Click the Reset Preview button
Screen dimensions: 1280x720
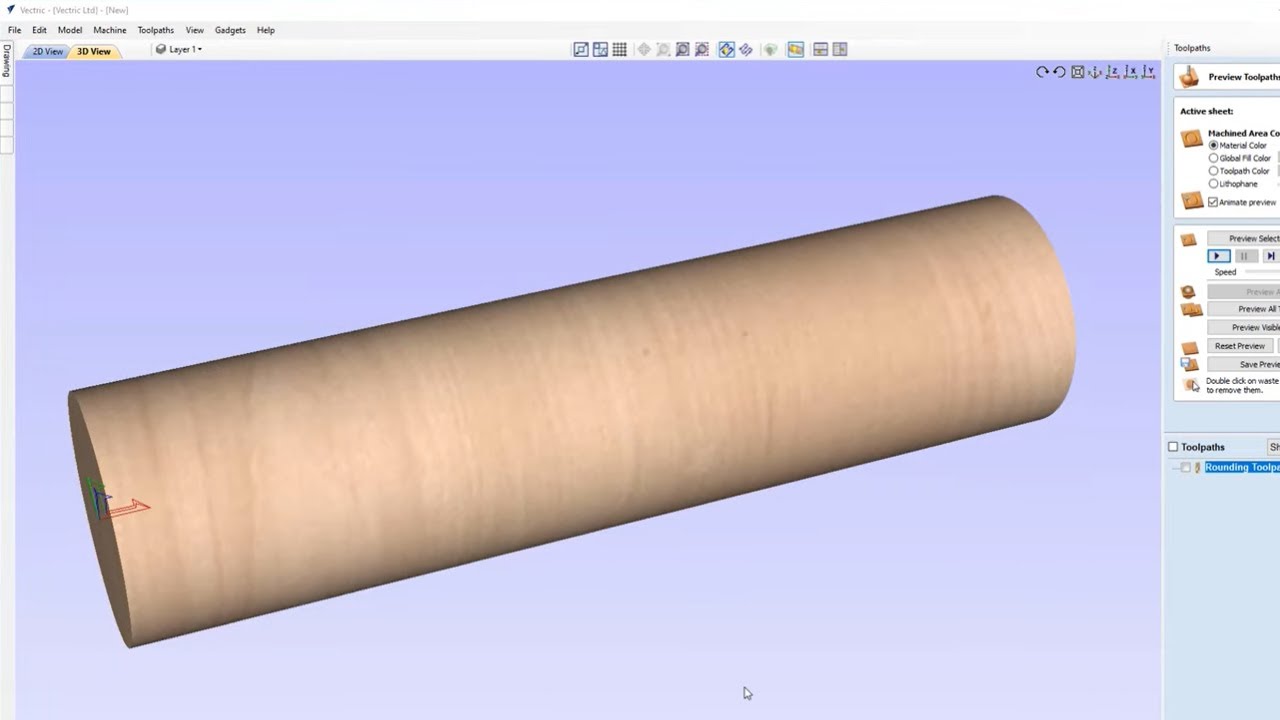tap(1240, 346)
